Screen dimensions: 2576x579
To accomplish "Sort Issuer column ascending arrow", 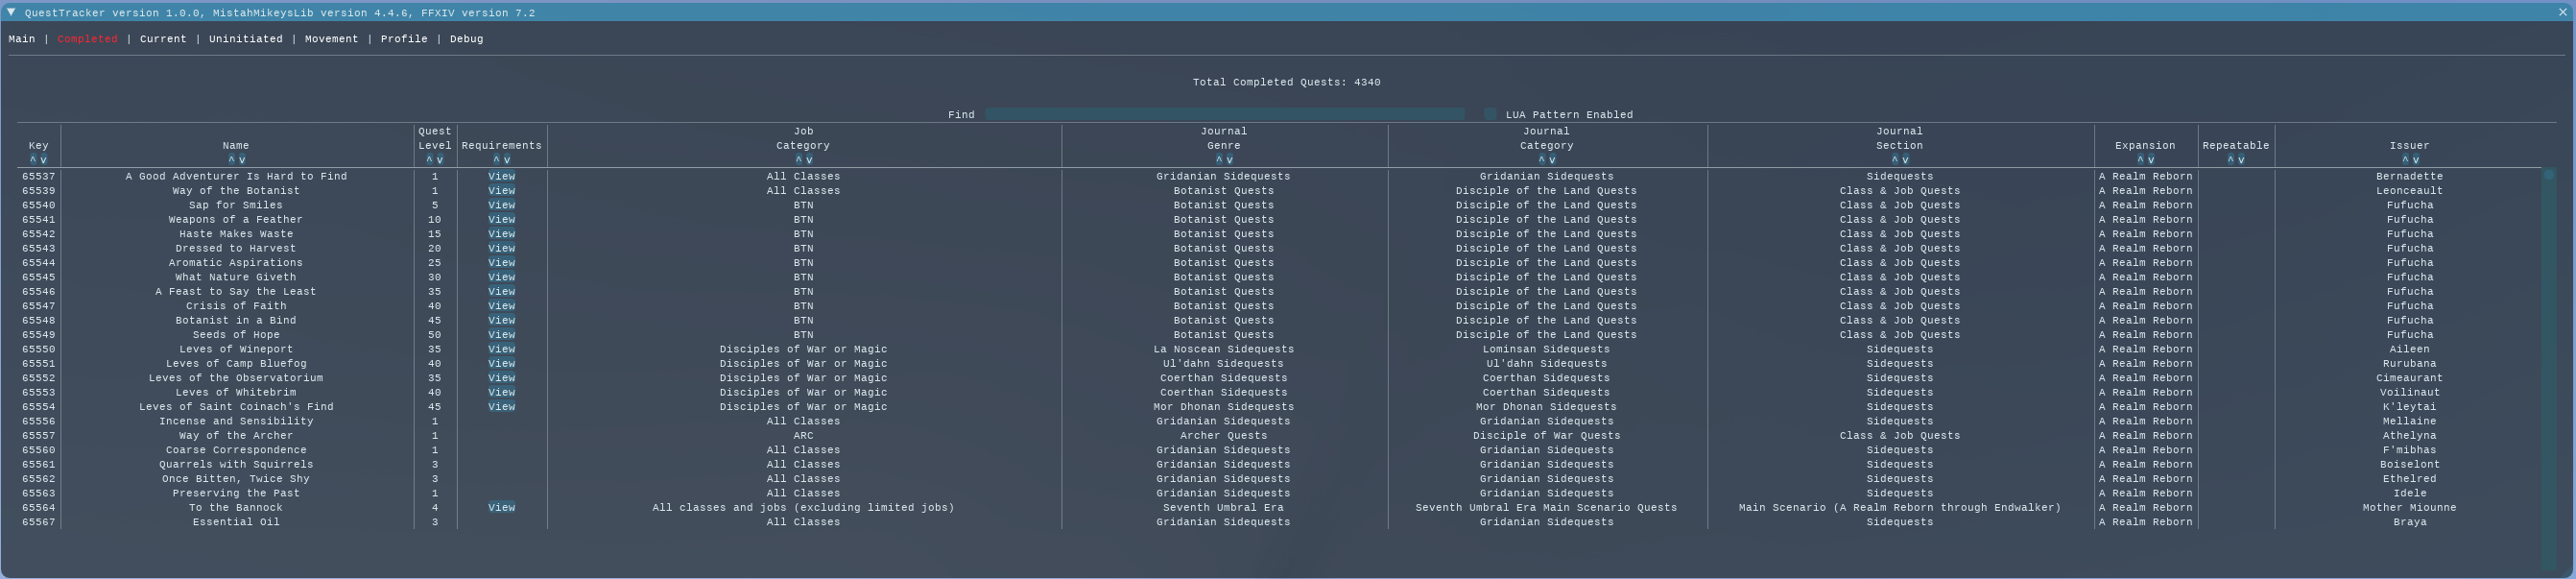I will pos(2404,160).
